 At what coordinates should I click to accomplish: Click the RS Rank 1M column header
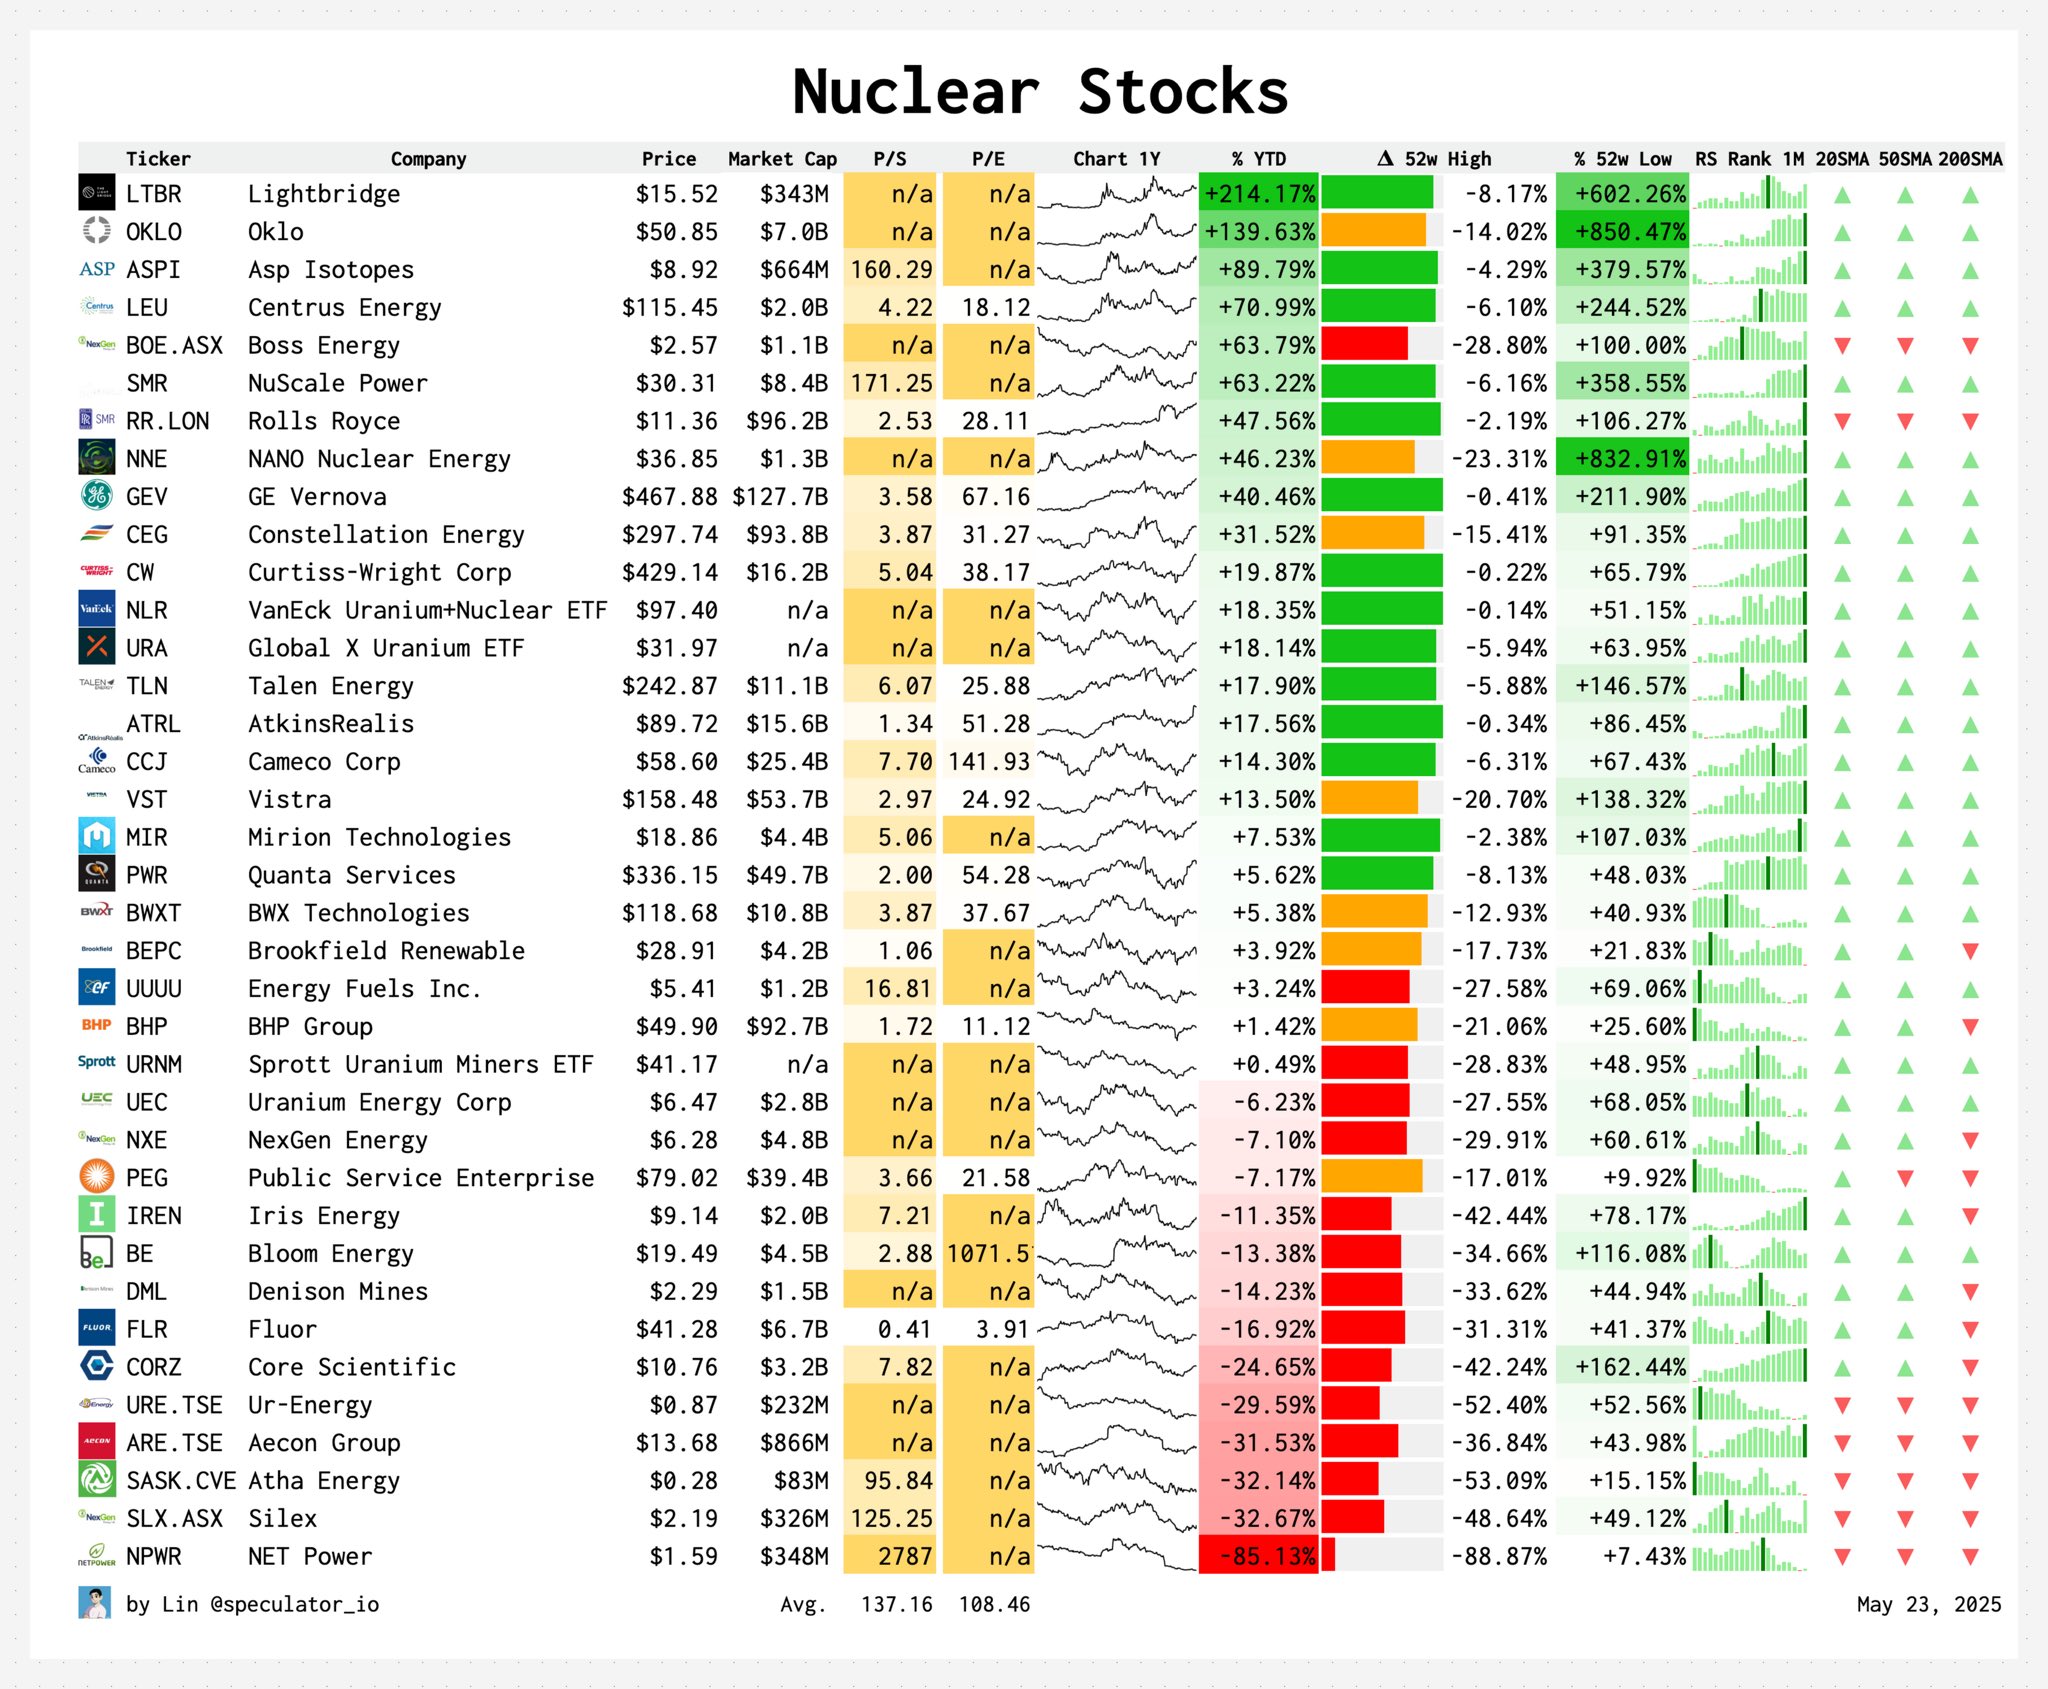(x=1749, y=159)
